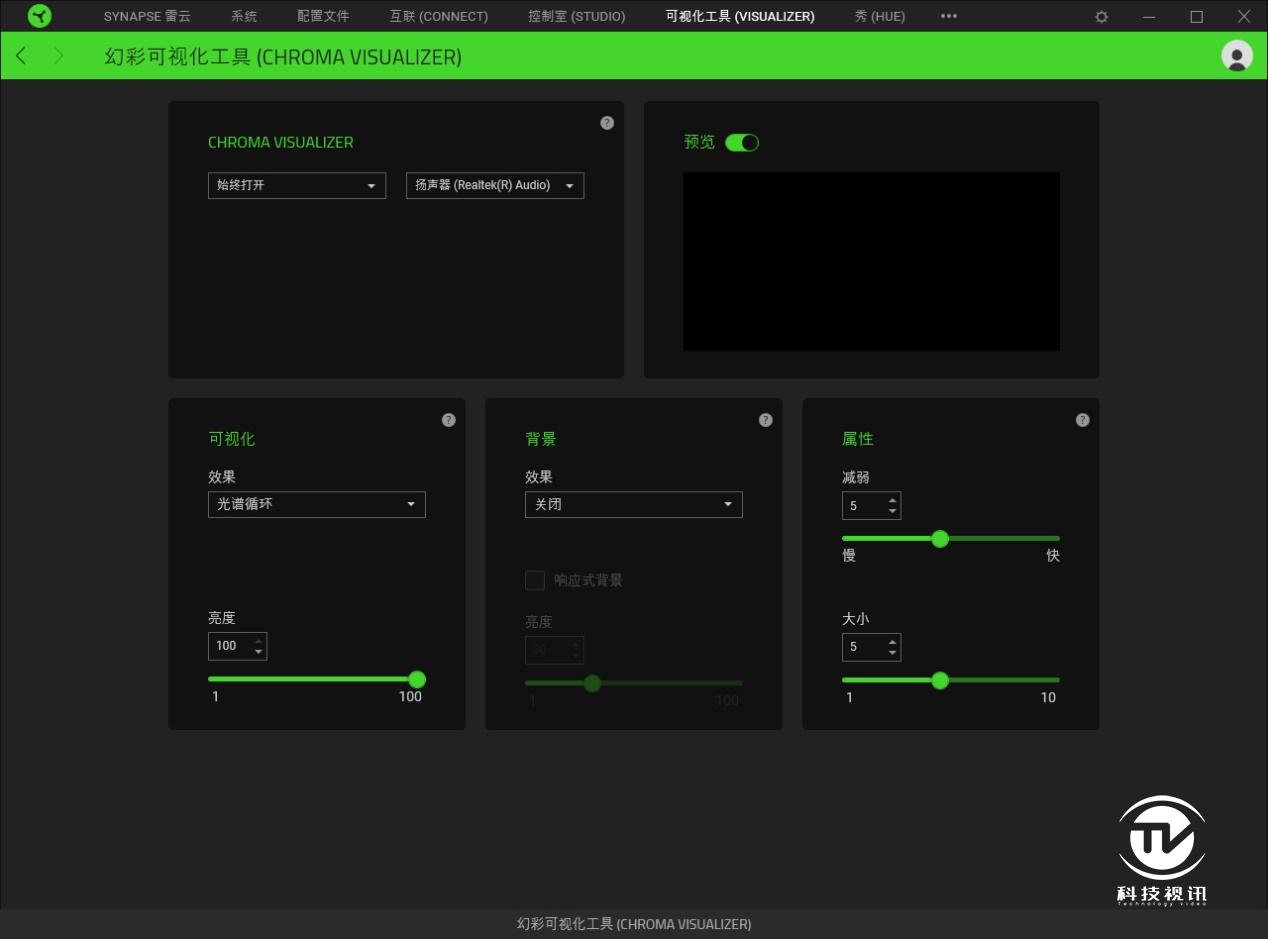This screenshot has width=1268, height=939.
Task: Click the 减弱 slider handle
Action: (x=940, y=538)
